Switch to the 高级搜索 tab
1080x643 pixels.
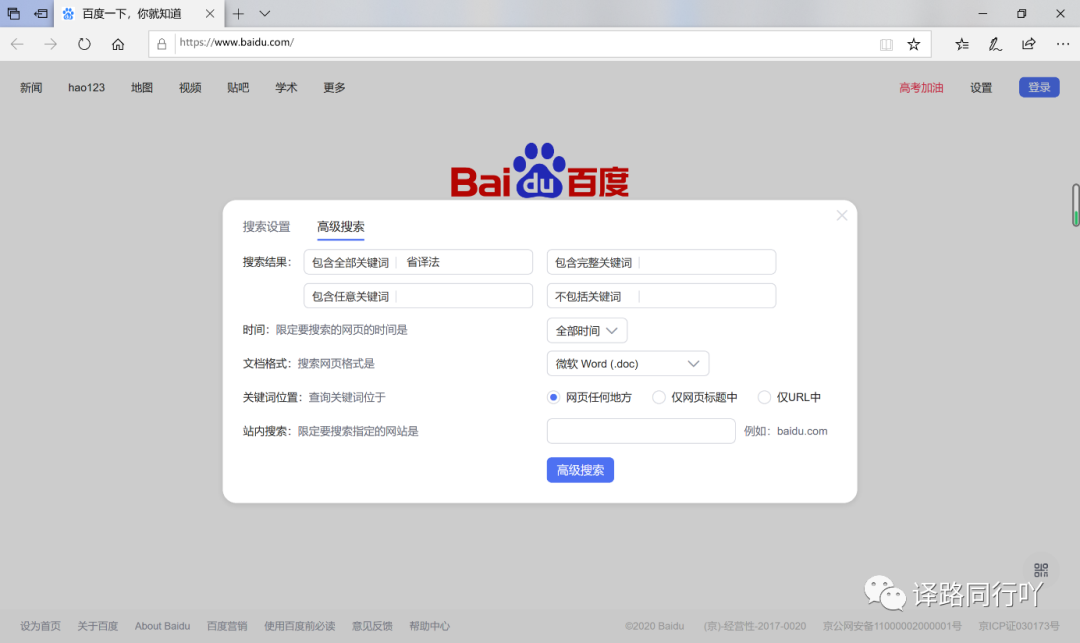[x=340, y=226]
